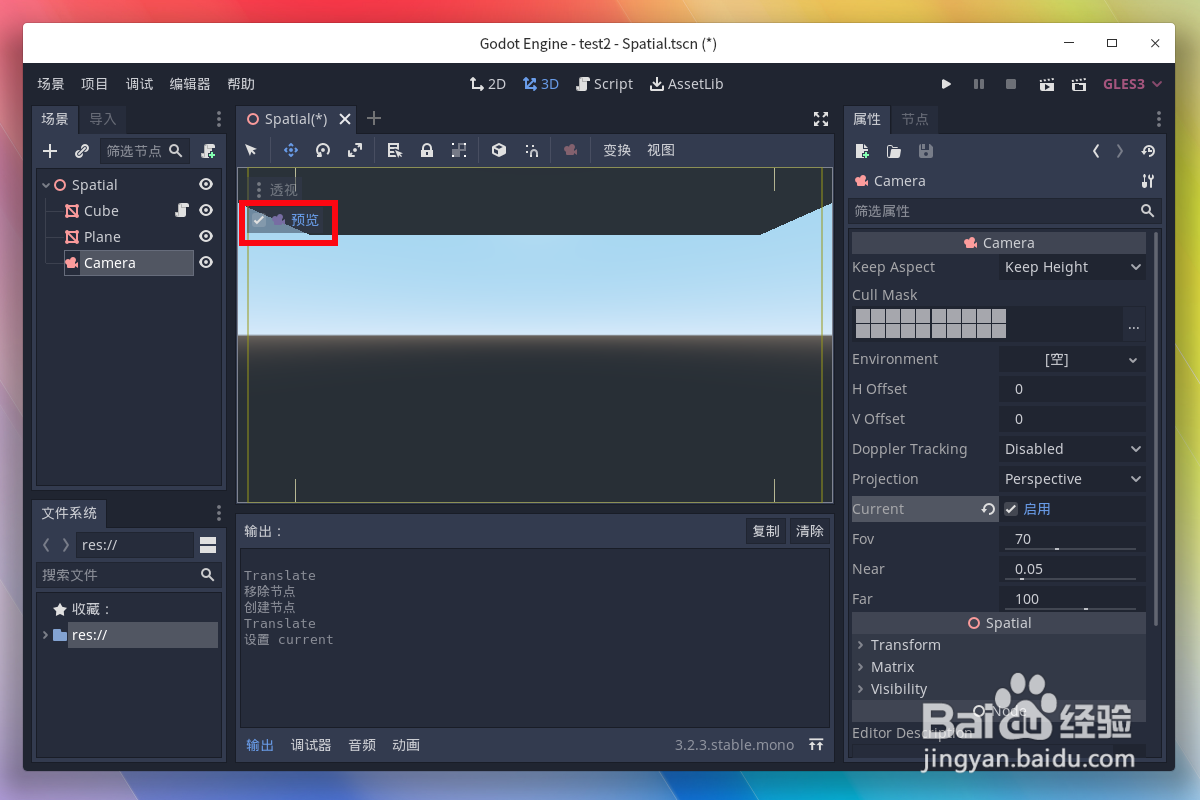Open the Projection dropdown
The width and height of the screenshot is (1200, 800).
pos(1073,479)
